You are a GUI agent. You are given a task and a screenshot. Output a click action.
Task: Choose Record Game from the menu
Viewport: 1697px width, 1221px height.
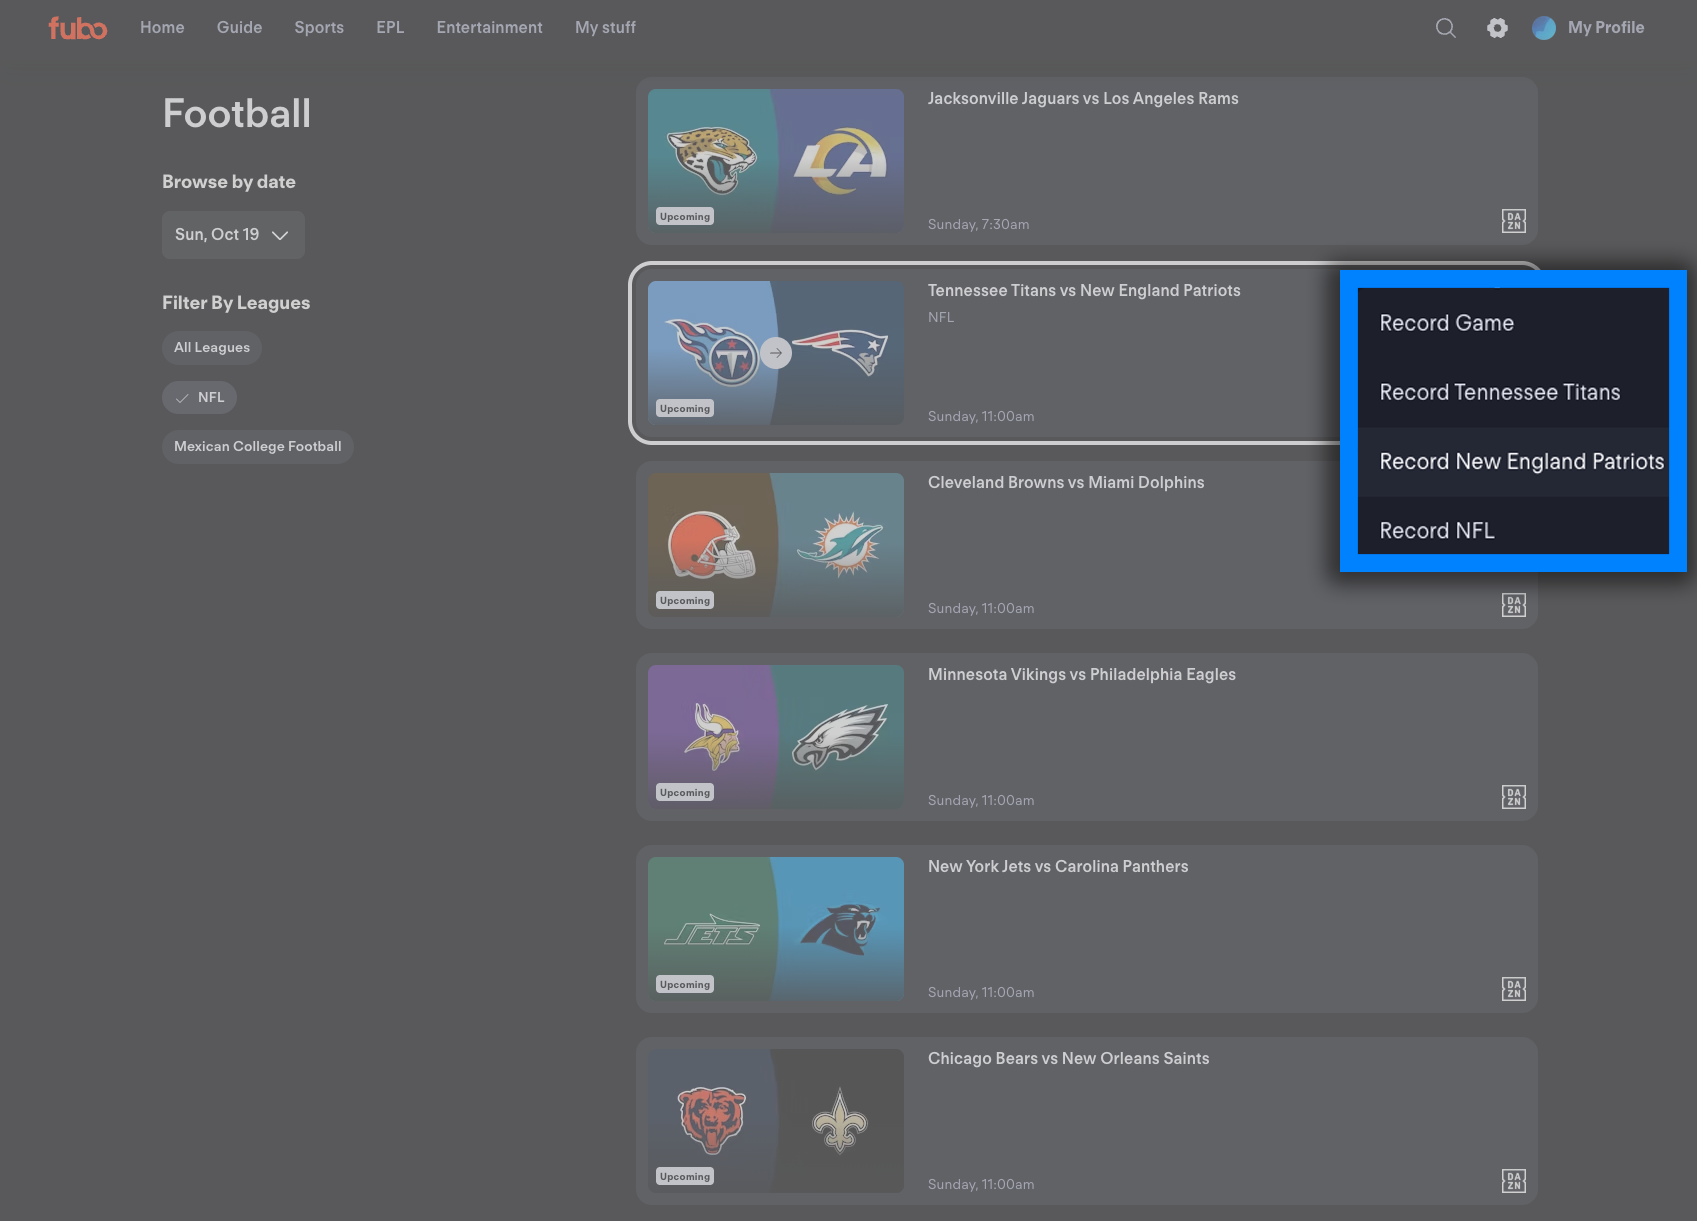(x=1513, y=323)
